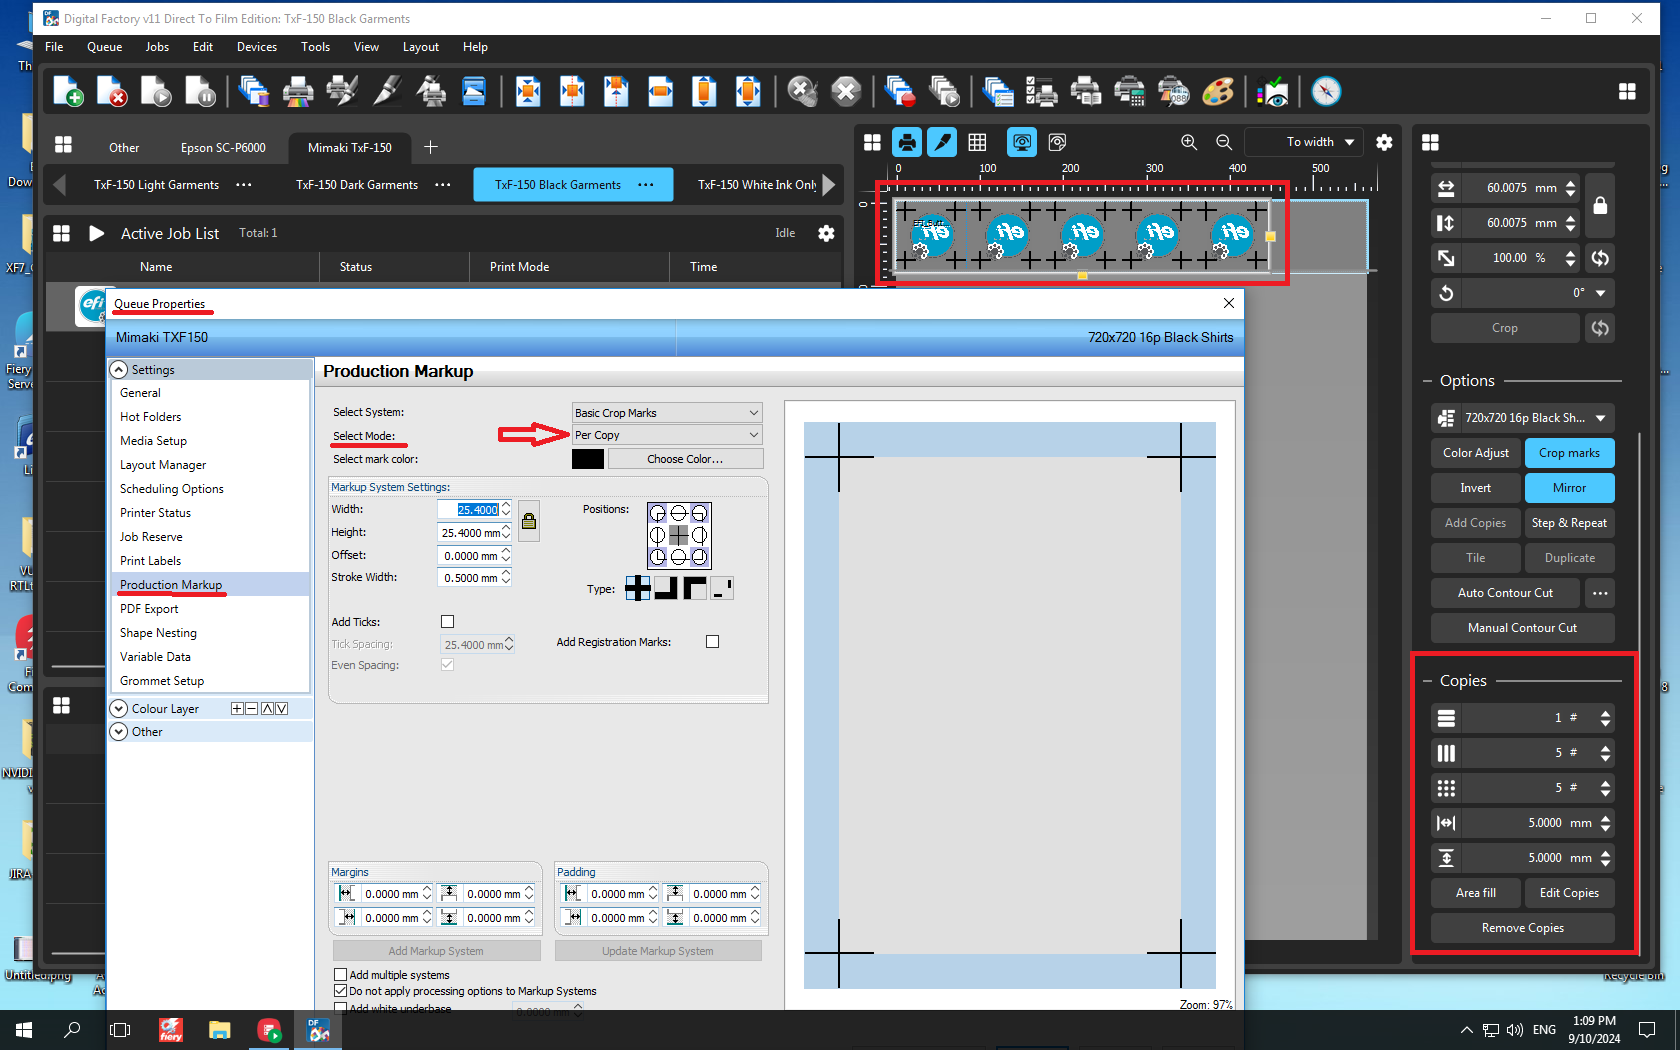Click the pause job icon in toolbar
Image resolution: width=1680 pixels, height=1050 pixels.
[200, 92]
